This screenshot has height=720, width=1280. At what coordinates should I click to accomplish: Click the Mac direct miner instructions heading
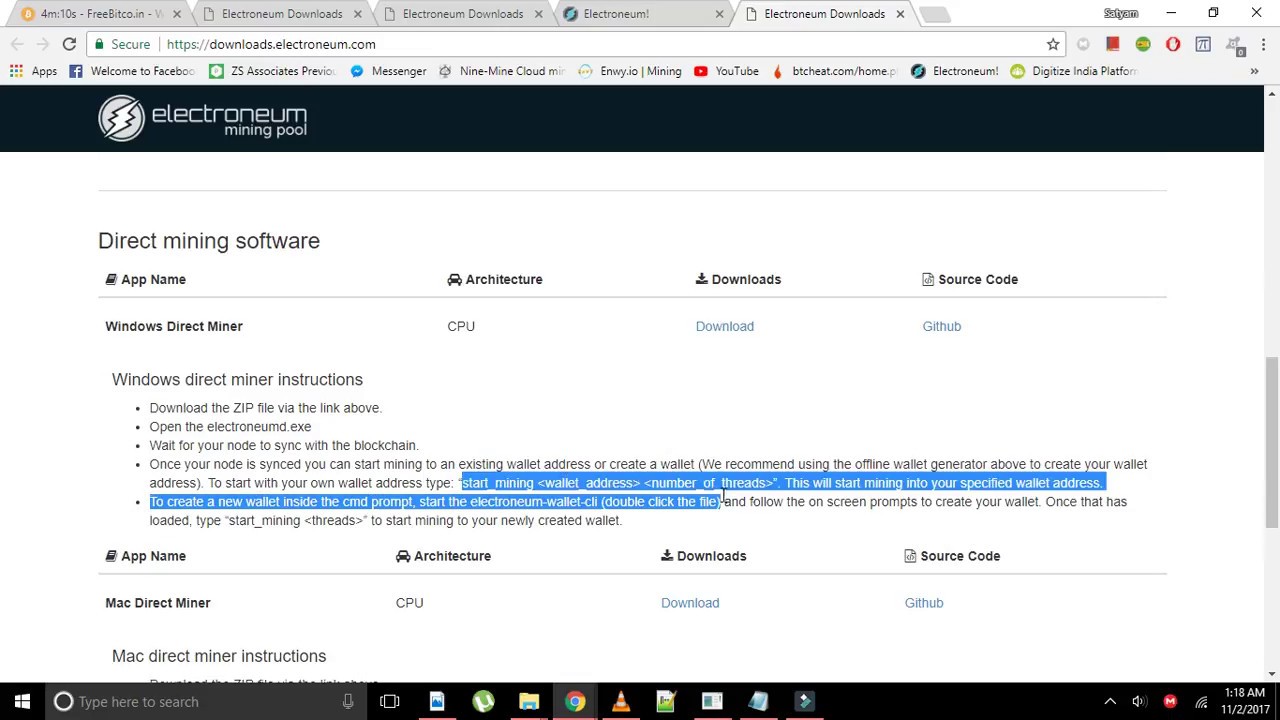[x=219, y=656]
